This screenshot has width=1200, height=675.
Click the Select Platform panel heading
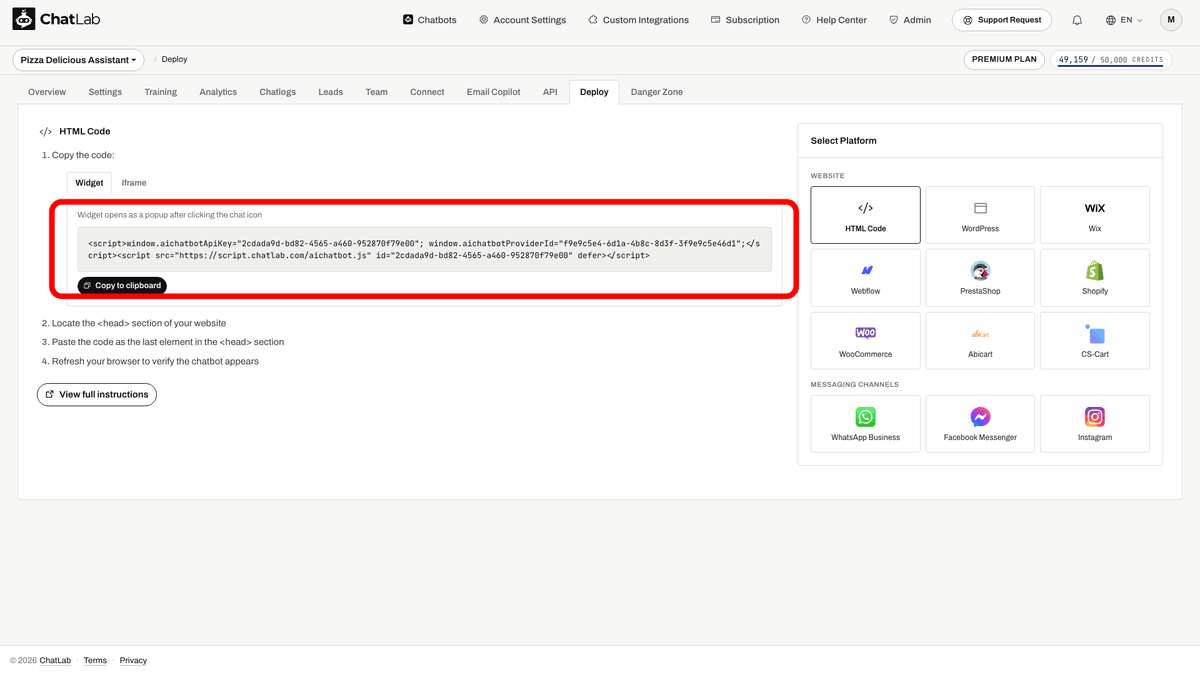point(844,141)
